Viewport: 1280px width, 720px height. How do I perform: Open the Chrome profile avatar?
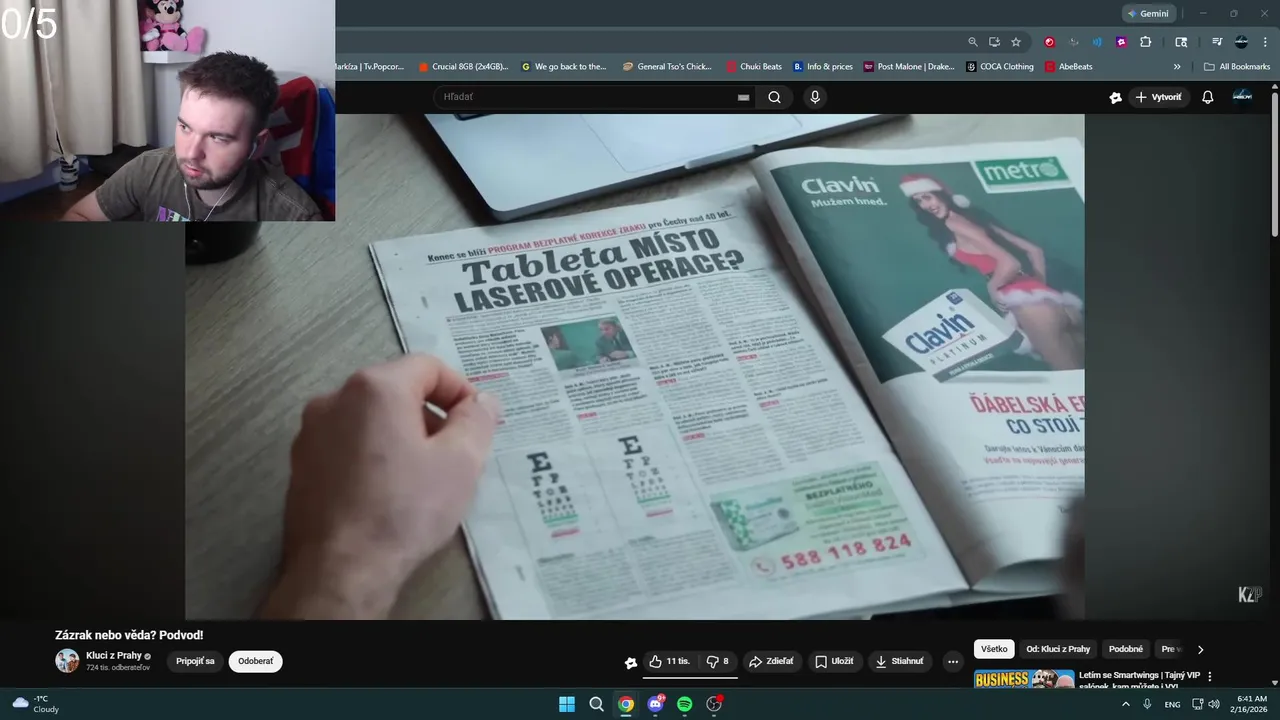(1241, 42)
